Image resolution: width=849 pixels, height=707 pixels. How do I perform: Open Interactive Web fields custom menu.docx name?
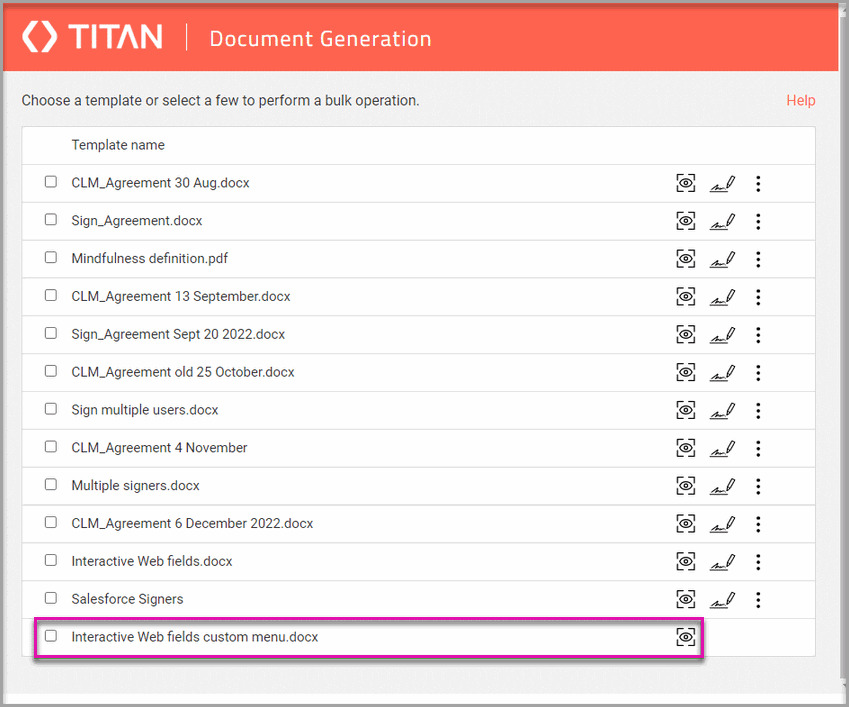tap(194, 637)
